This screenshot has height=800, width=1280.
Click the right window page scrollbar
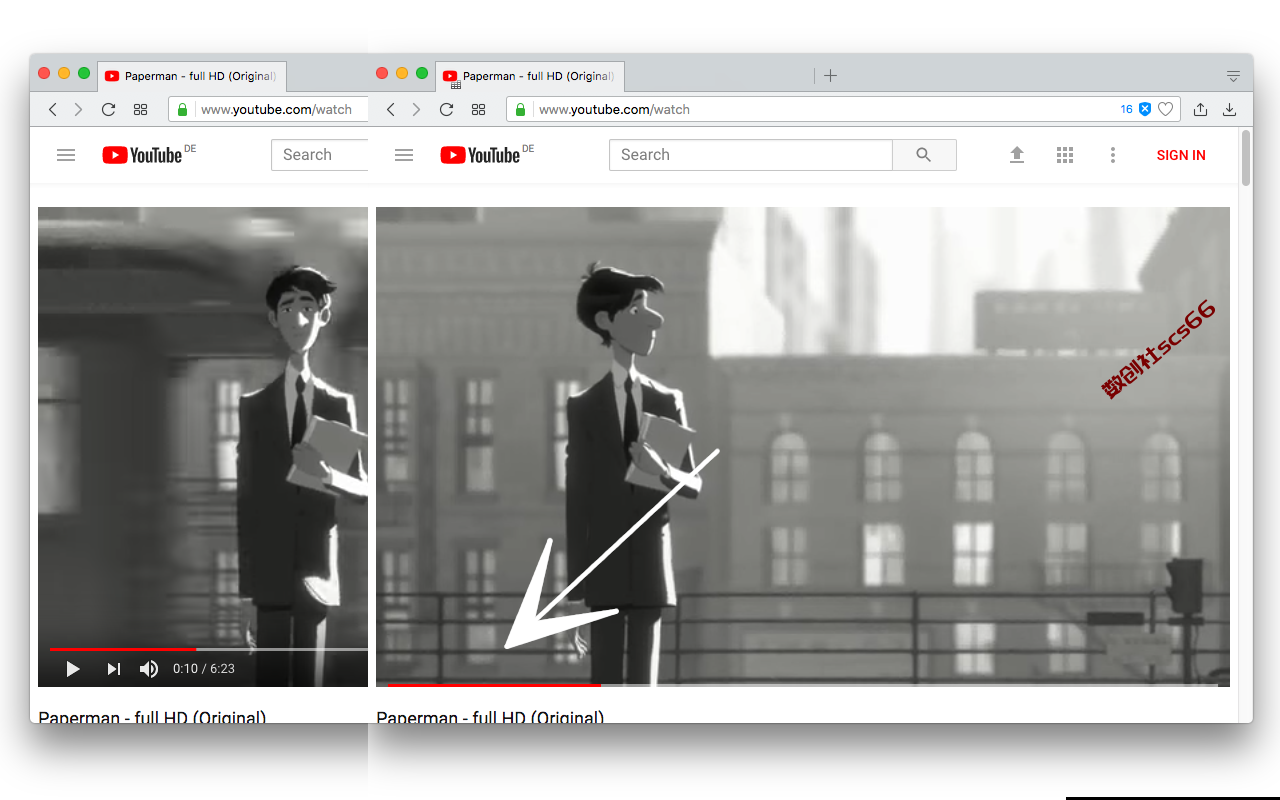tap(1246, 158)
